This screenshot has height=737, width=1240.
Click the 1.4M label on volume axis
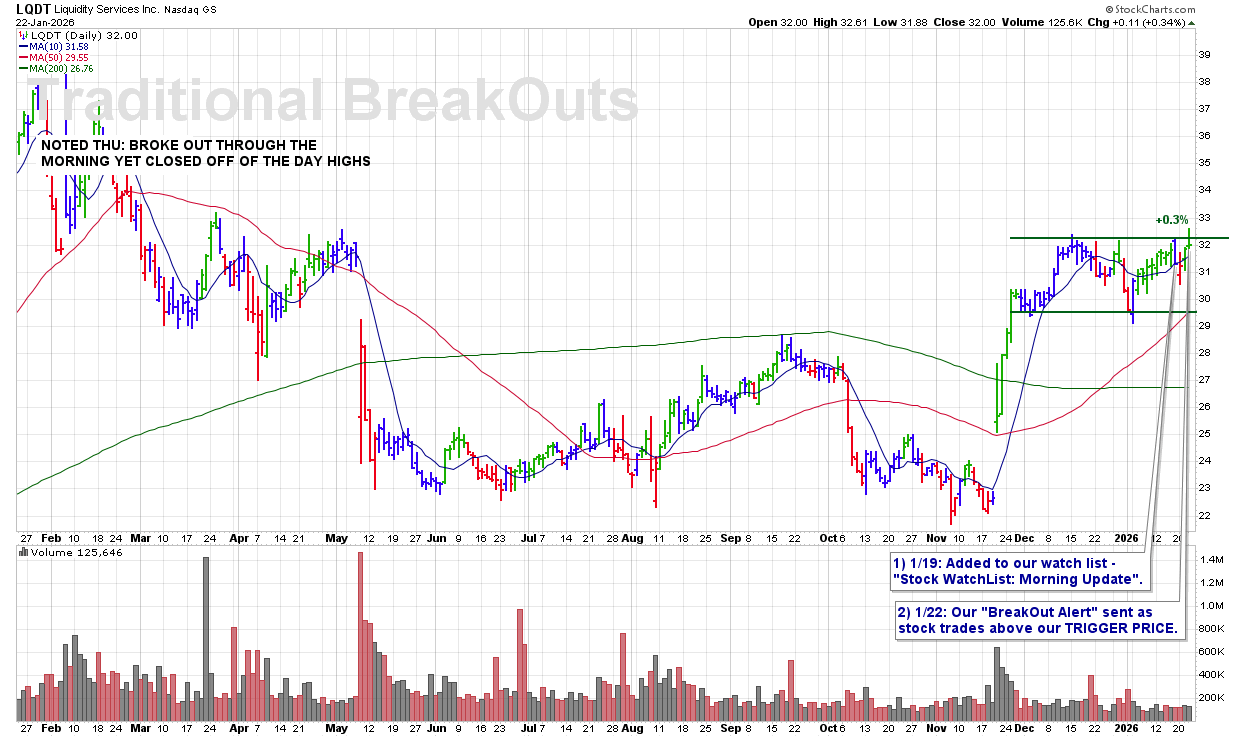[1212, 559]
